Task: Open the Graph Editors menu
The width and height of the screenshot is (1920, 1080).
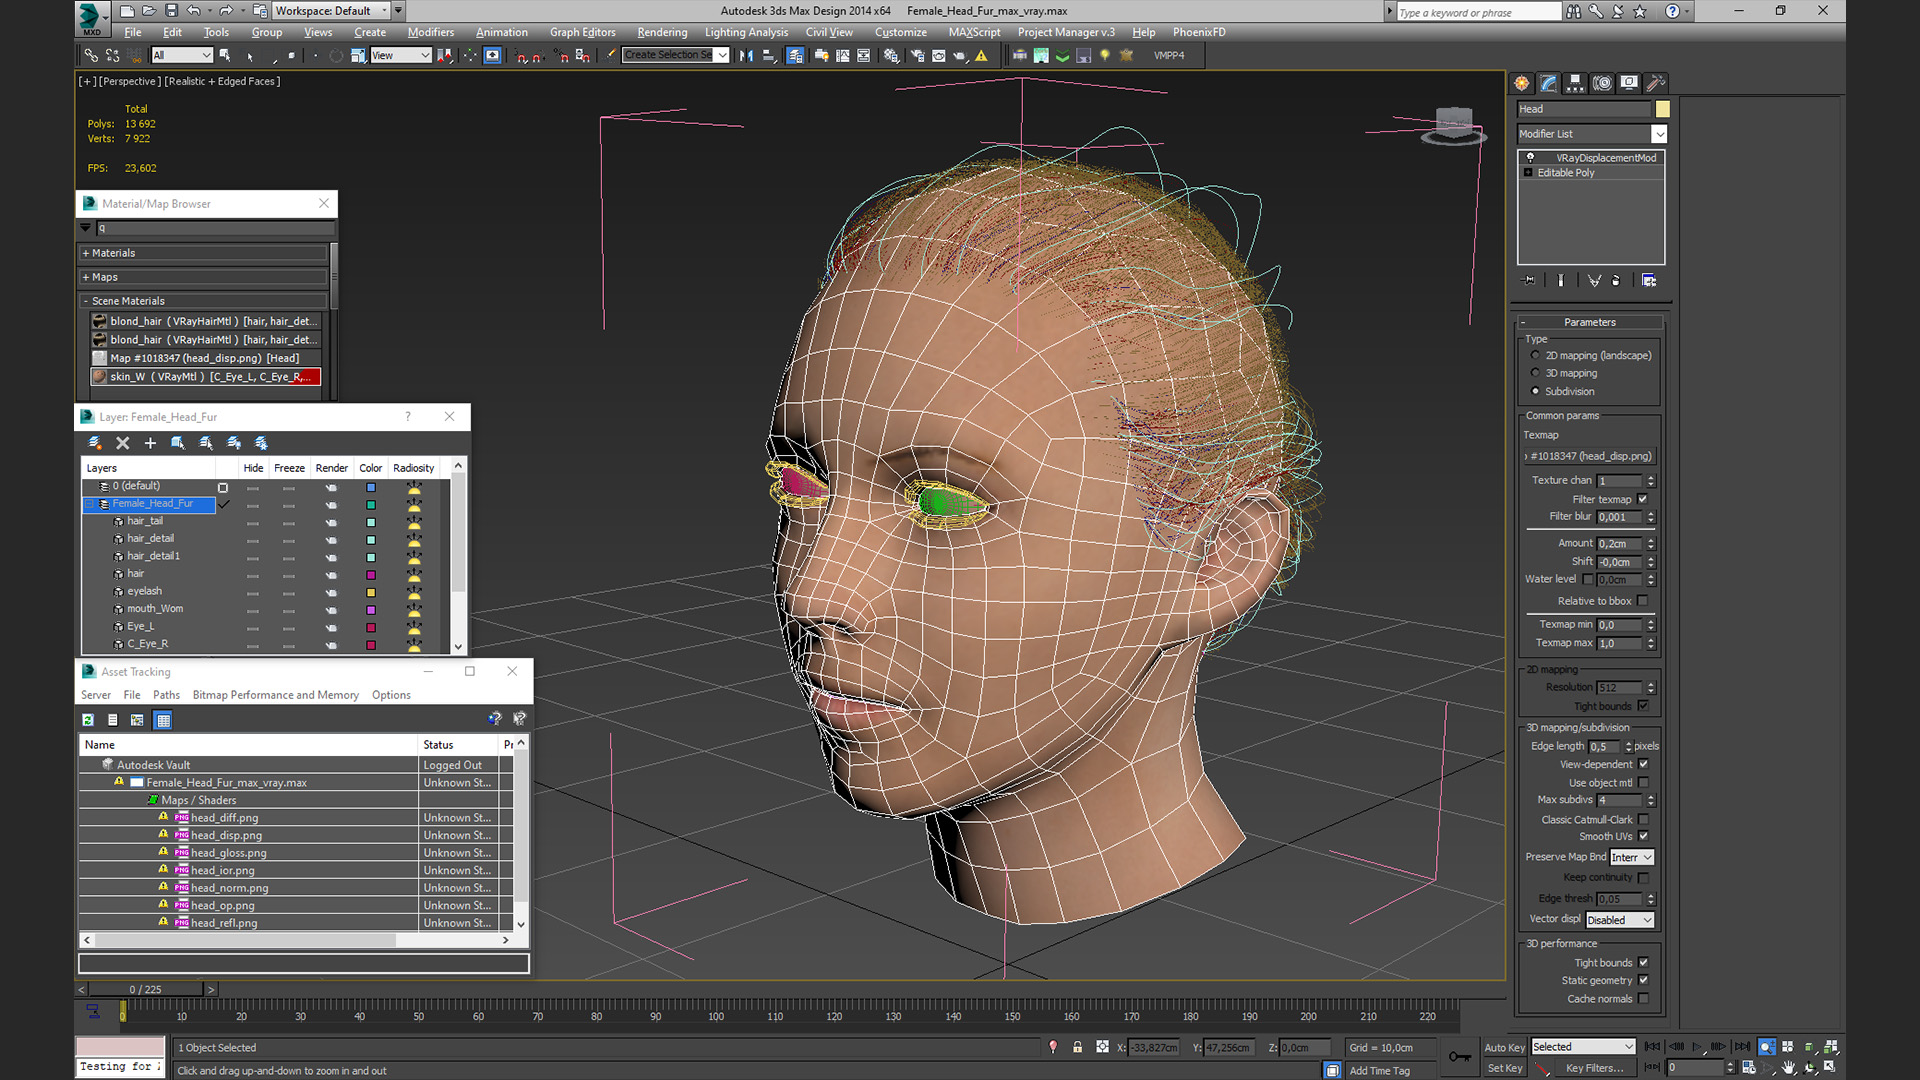Action: (583, 32)
